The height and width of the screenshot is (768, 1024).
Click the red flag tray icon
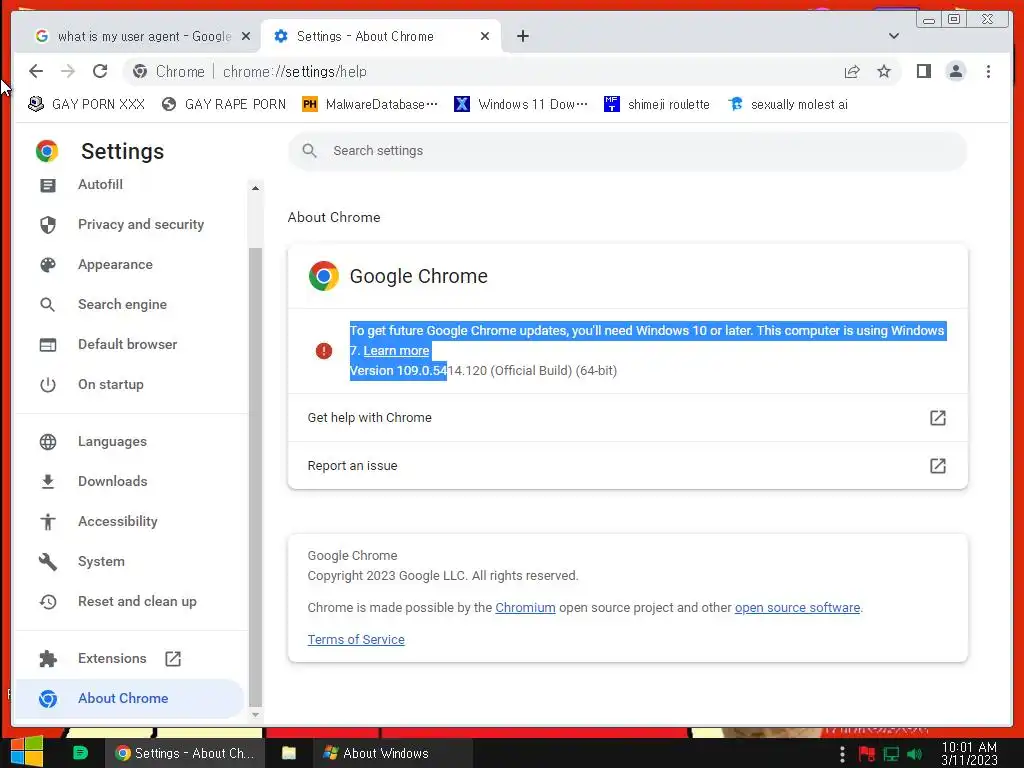click(867, 754)
